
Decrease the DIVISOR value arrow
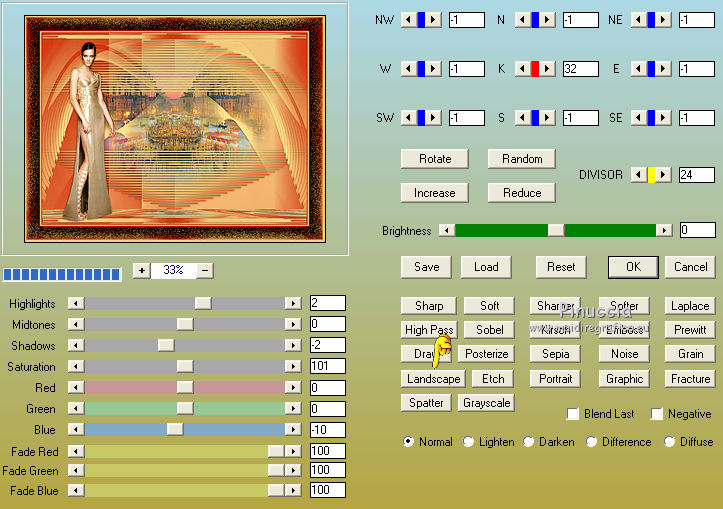pyautogui.click(x=639, y=175)
